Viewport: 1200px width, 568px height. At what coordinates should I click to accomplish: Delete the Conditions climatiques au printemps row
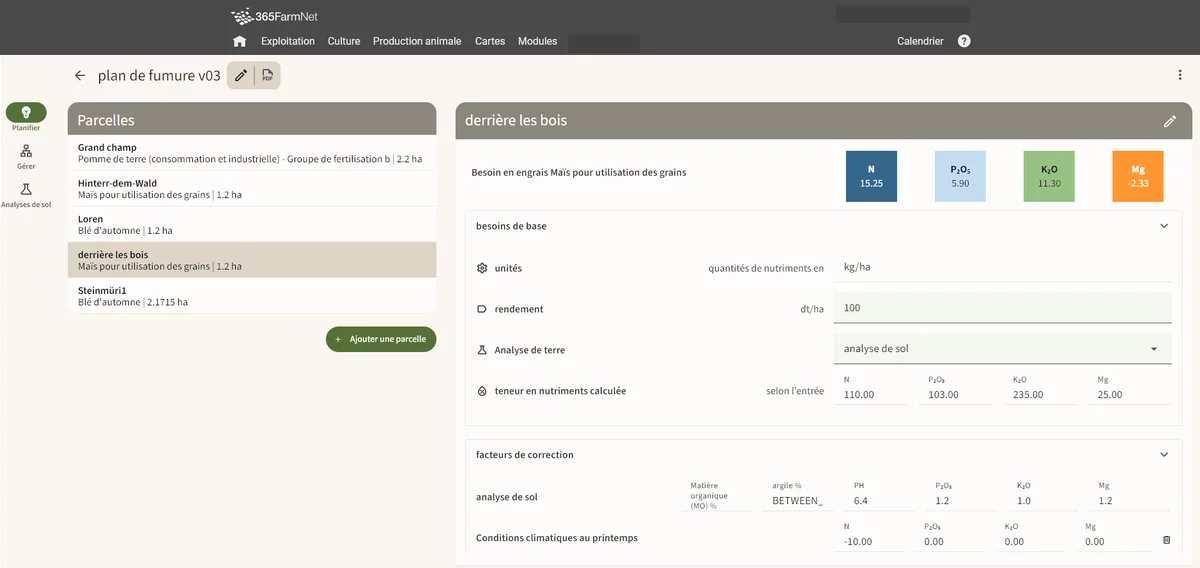[1166, 540]
